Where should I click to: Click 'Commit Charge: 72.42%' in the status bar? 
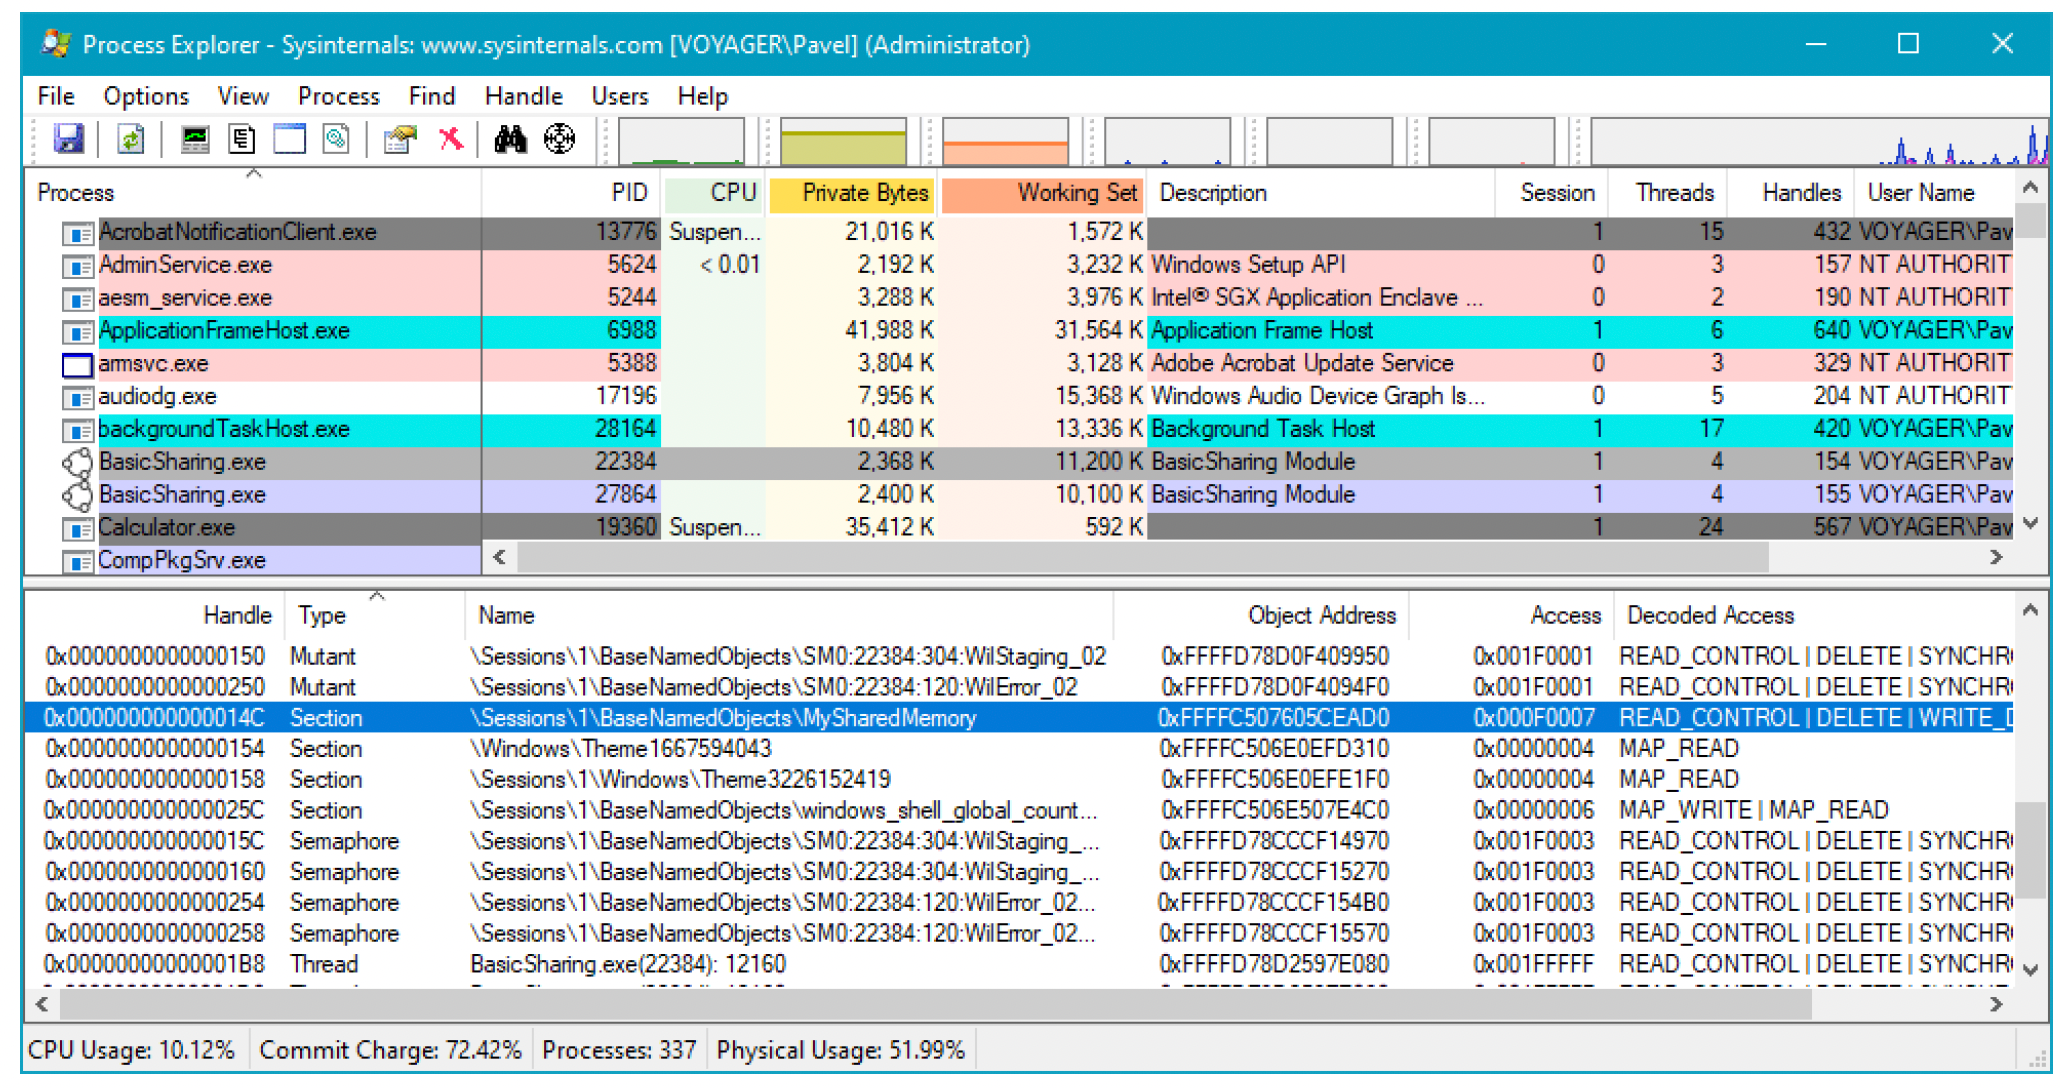tap(390, 1050)
